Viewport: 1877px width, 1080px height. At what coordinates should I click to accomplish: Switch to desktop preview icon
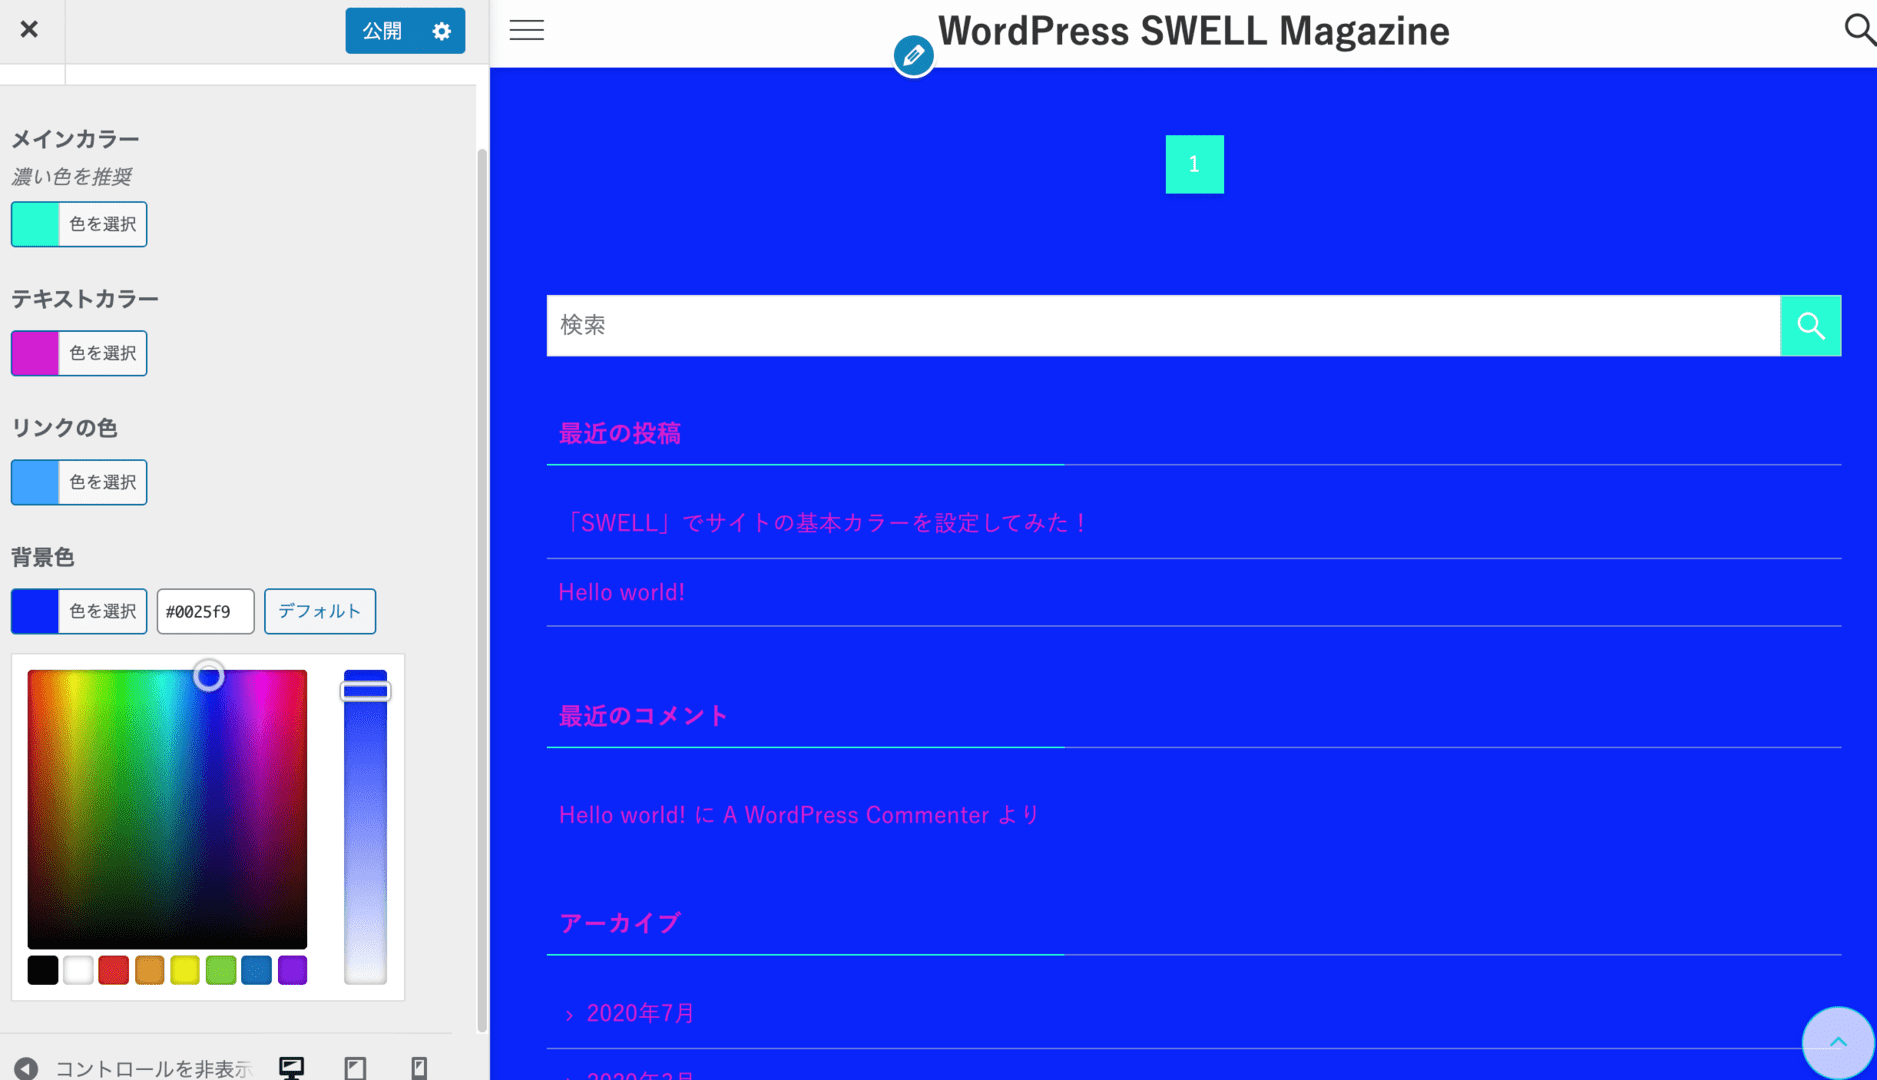291,1068
